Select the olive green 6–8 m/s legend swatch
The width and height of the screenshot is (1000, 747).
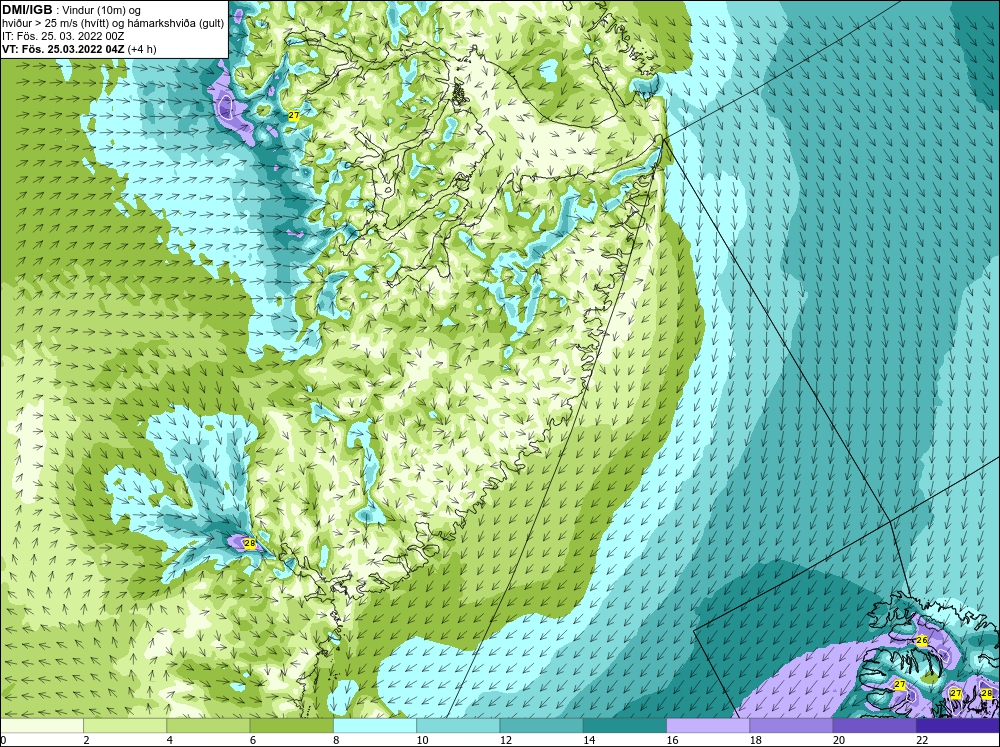pos(291,726)
